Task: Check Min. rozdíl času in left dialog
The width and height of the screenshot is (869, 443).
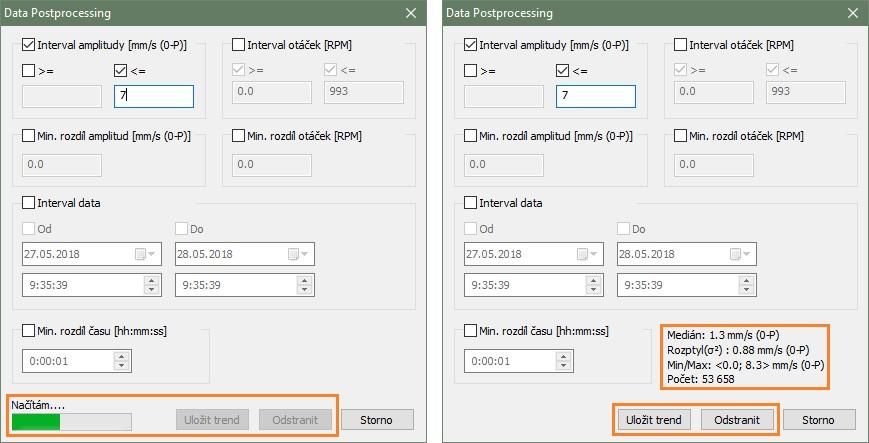Action: pos(29,331)
